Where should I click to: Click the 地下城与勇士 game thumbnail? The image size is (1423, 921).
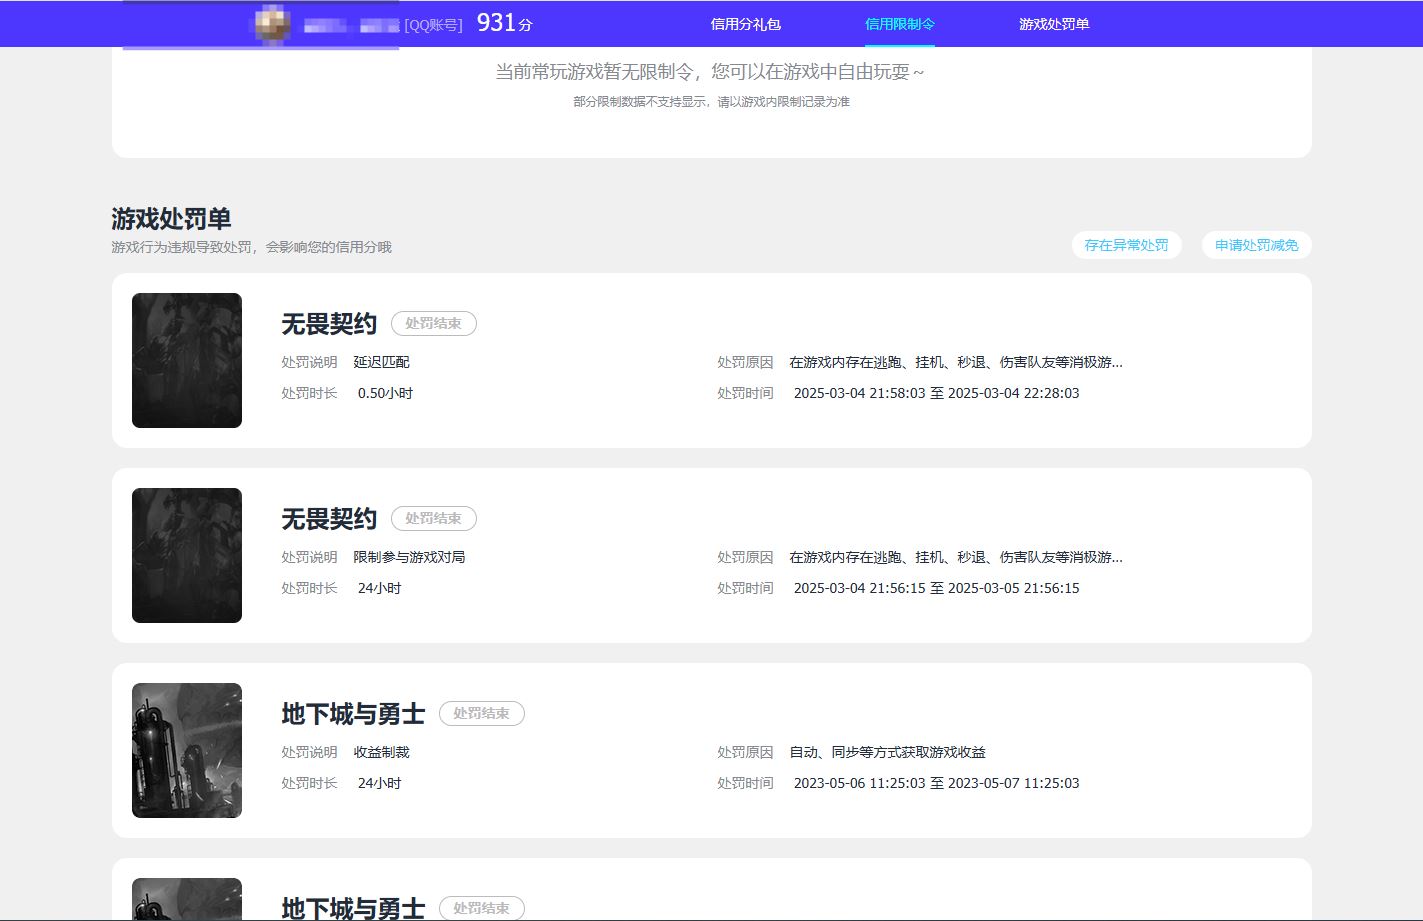click(186, 750)
